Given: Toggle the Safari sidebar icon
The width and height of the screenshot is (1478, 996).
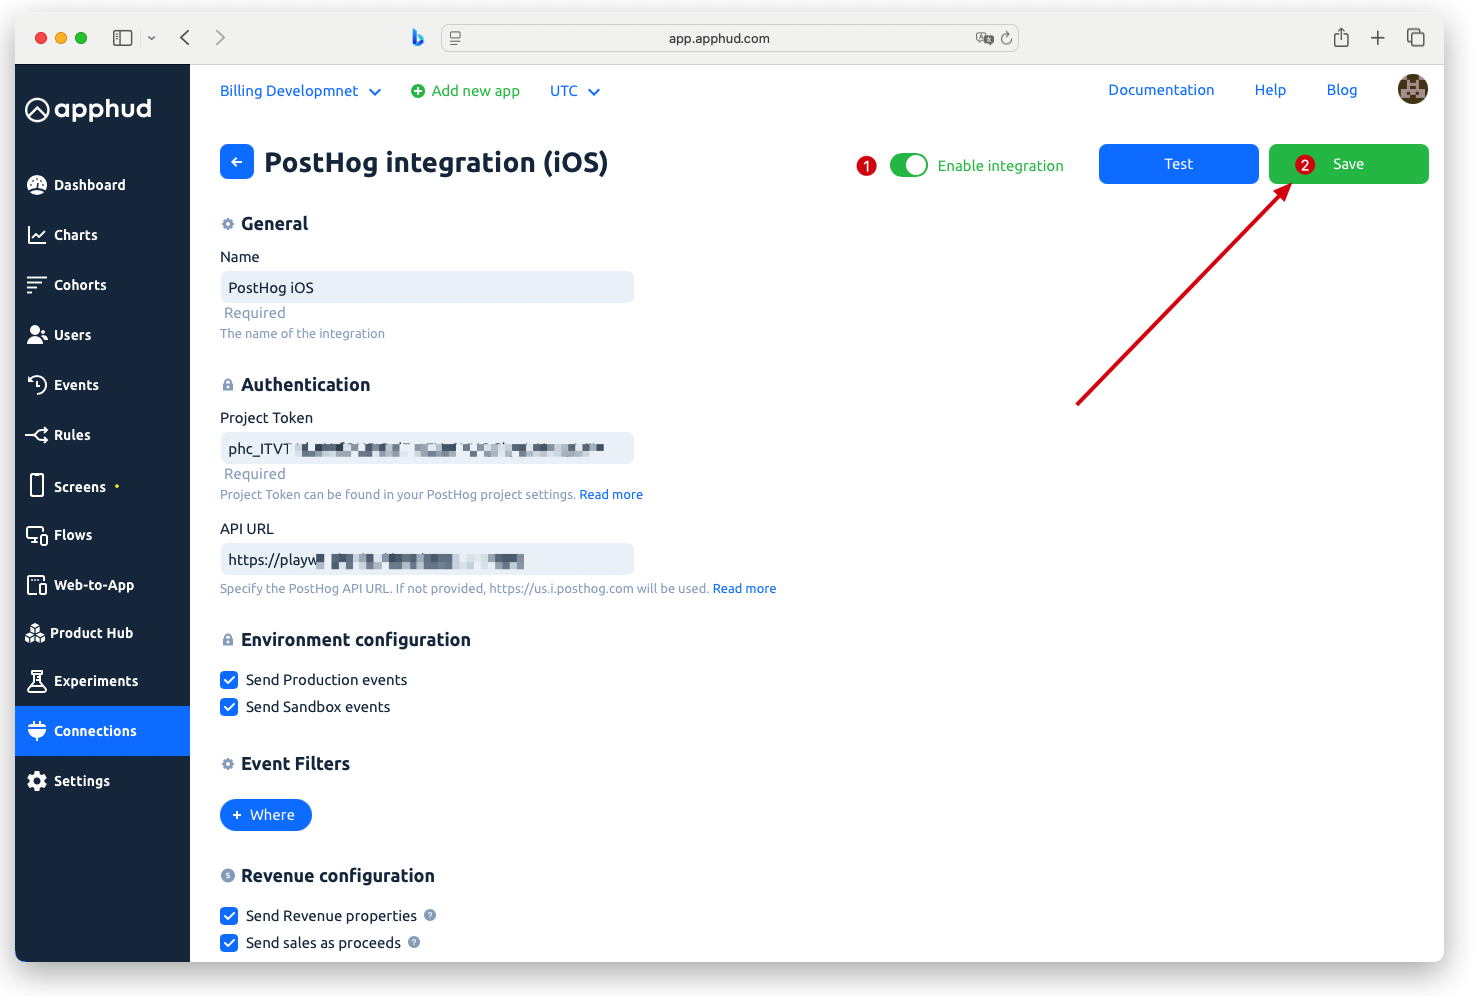Looking at the screenshot, I should pos(123,38).
